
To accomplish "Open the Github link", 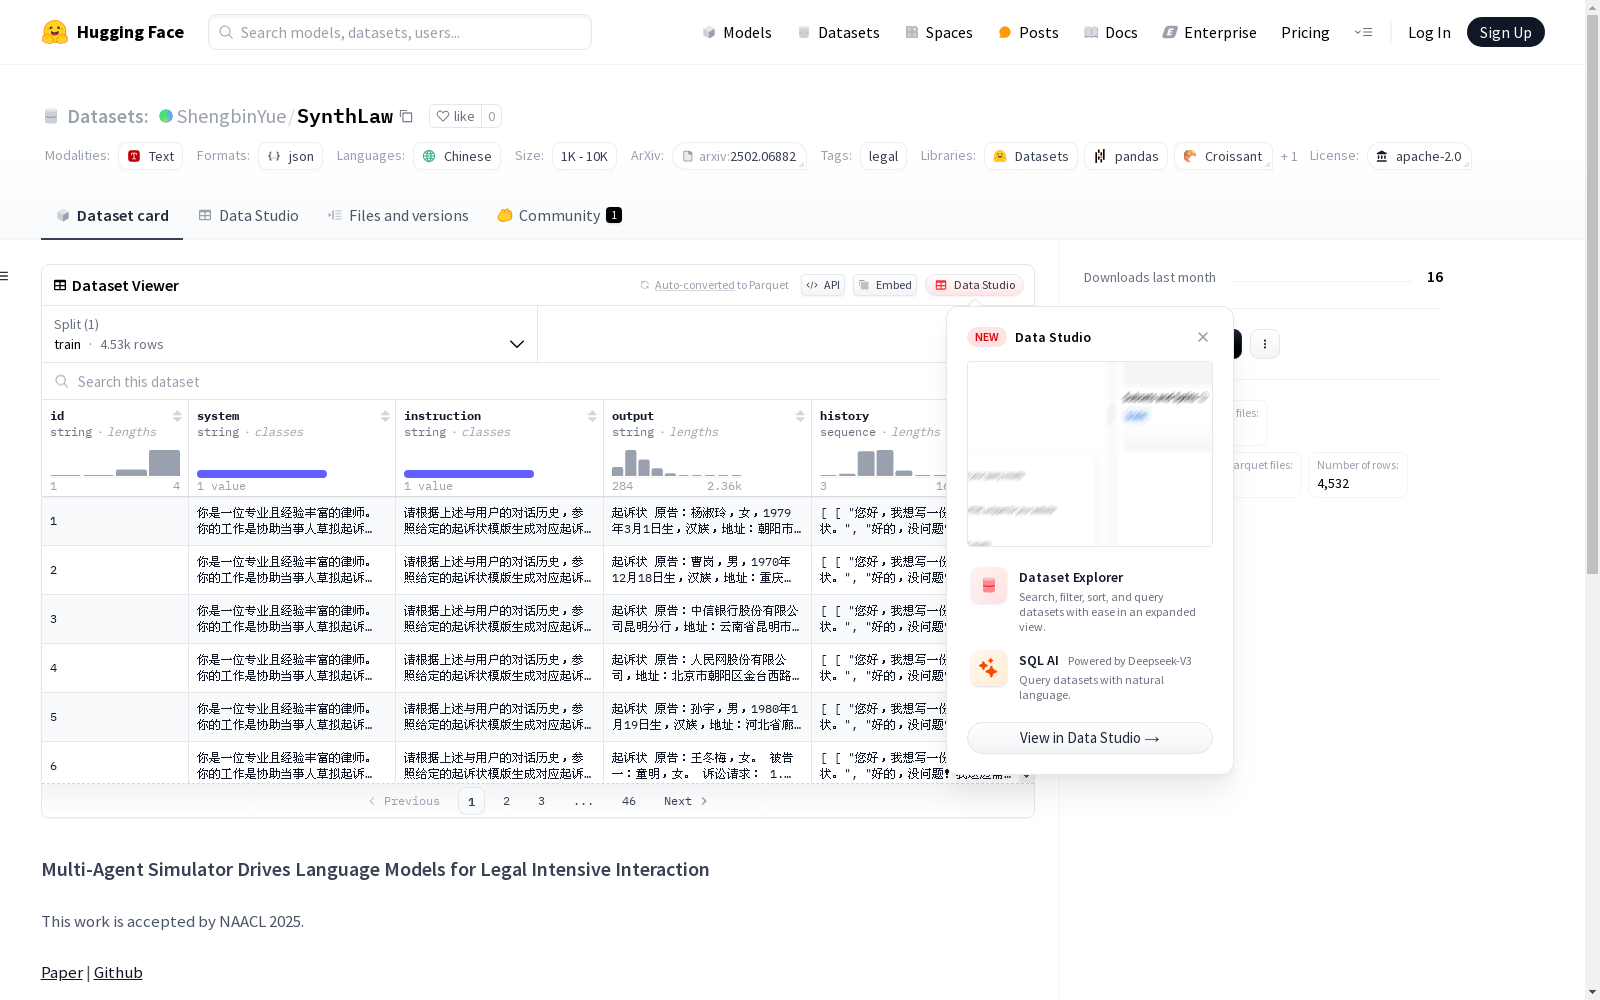I will click(118, 973).
